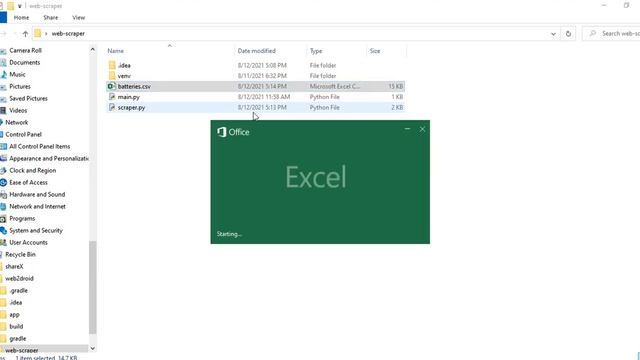Open Music in navigation pane
Screen dimensions: 640x360
[17, 74]
